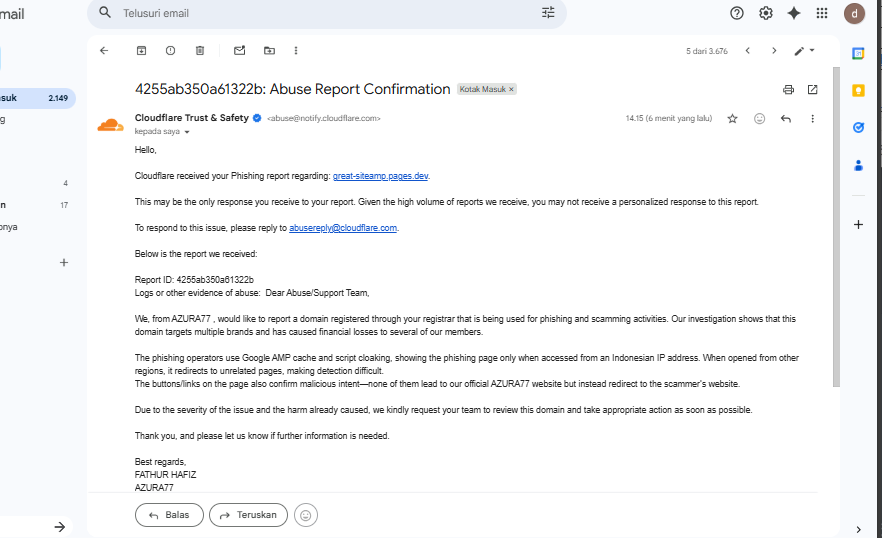Remove the Kotak Masuk label
Image resolution: width=882 pixels, height=538 pixels.
point(511,89)
